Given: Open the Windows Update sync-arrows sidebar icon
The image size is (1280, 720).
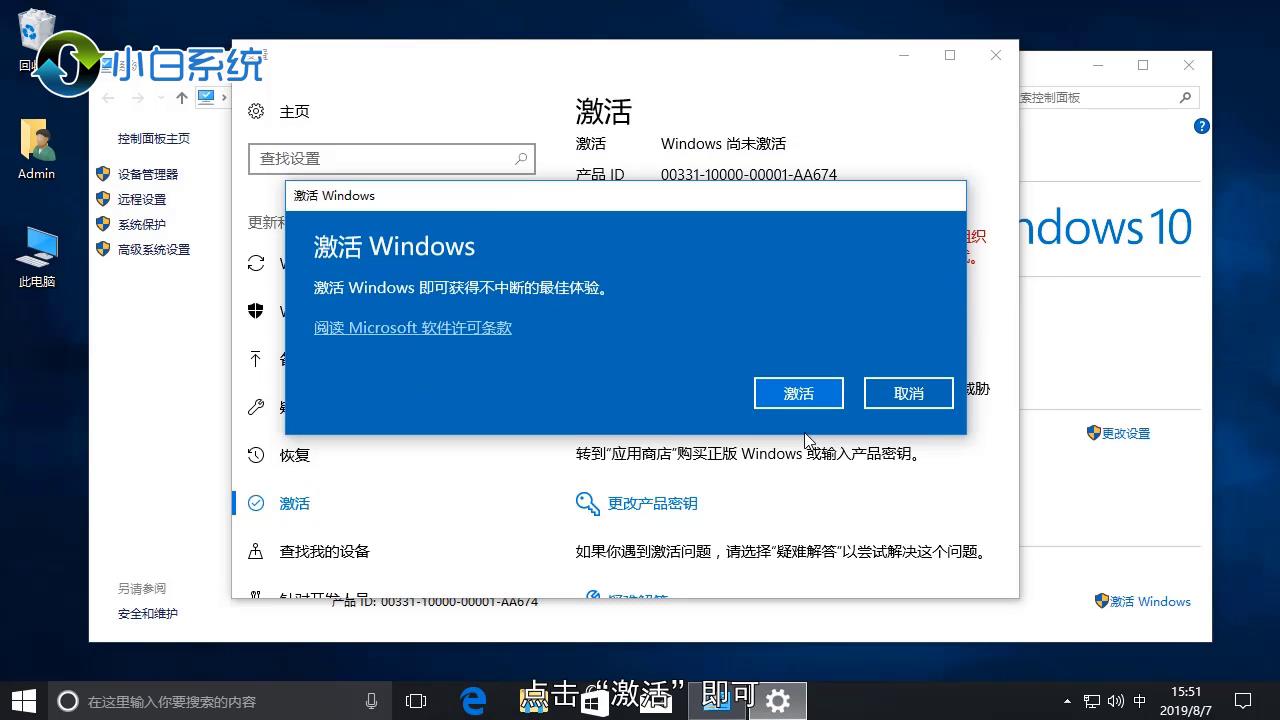Looking at the screenshot, I should [256, 263].
